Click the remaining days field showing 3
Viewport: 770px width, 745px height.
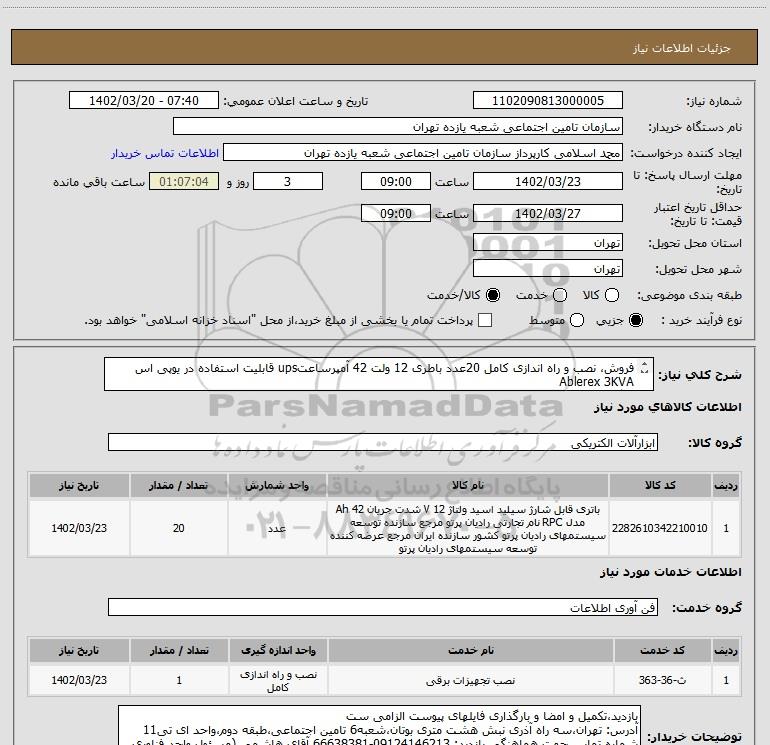(x=288, y=182)
